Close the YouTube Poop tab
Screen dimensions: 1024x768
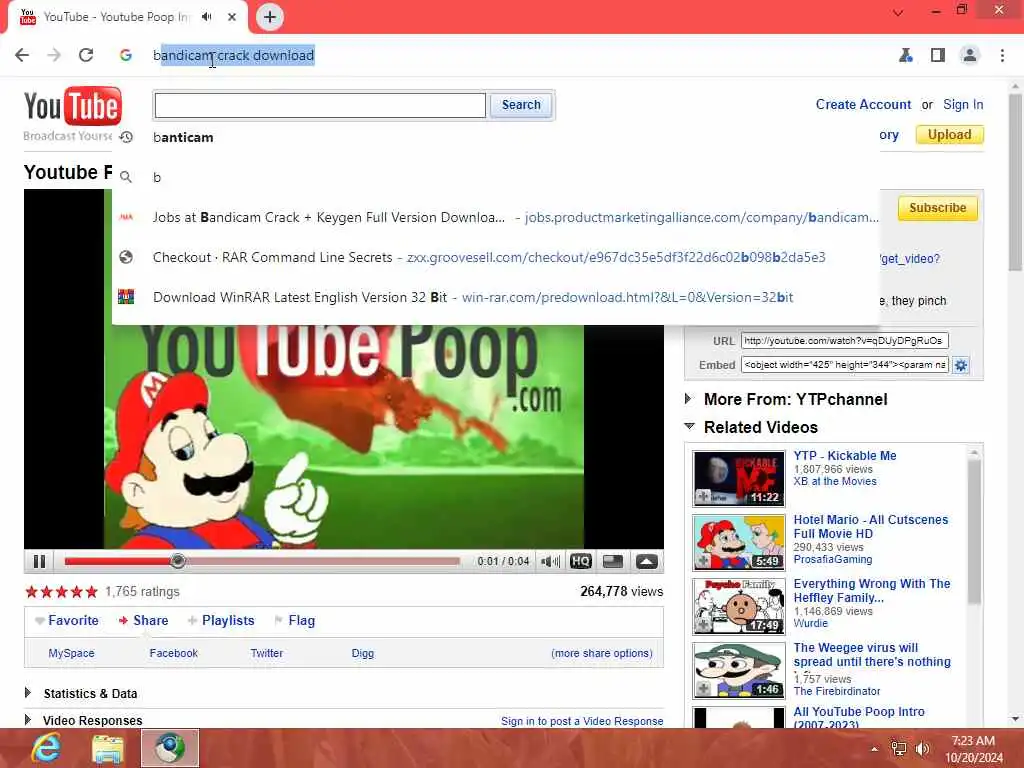click(x=232, y=17)
